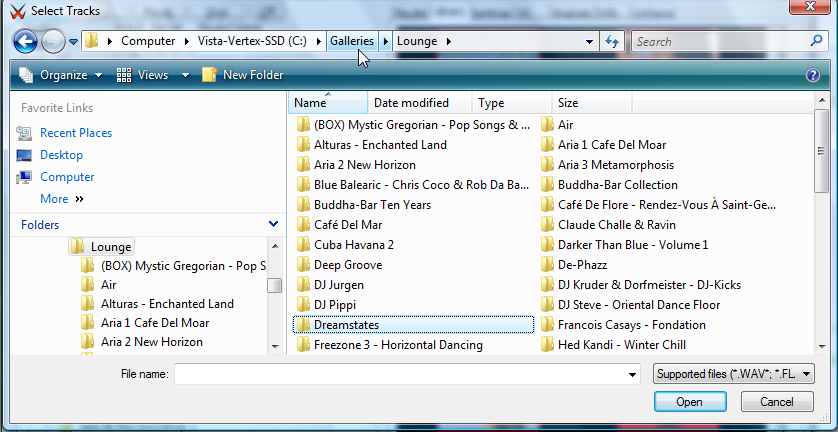The height and width of the screenshot is (432, 838).
Task: Select Alturas - Enchanted Land folder icon in list
Action: click(303, 145)
